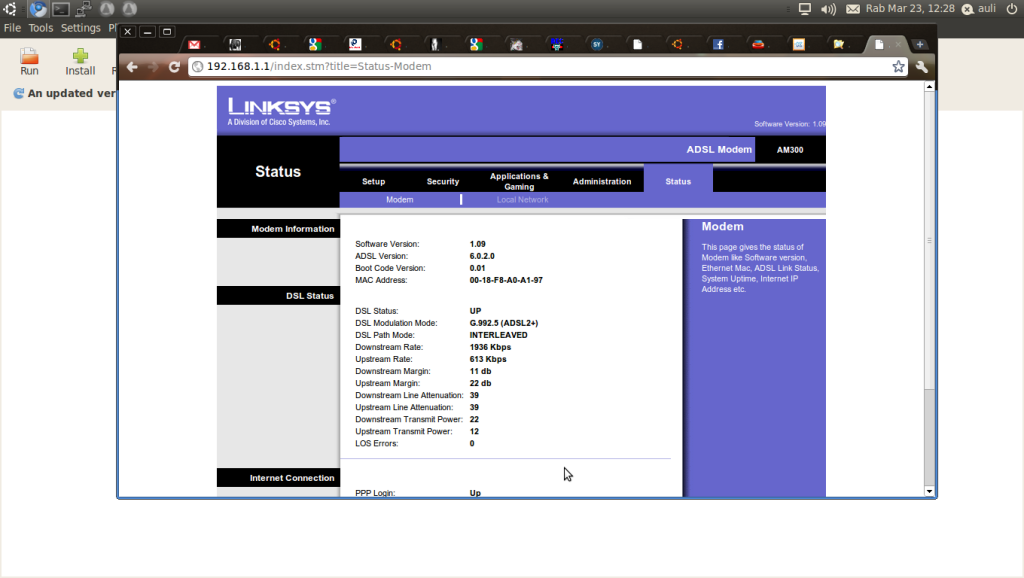This screenshot has height=578, width=1024.
Task: Click the Downstream Margin value 11 db
Action: click(x=481, y=372)
